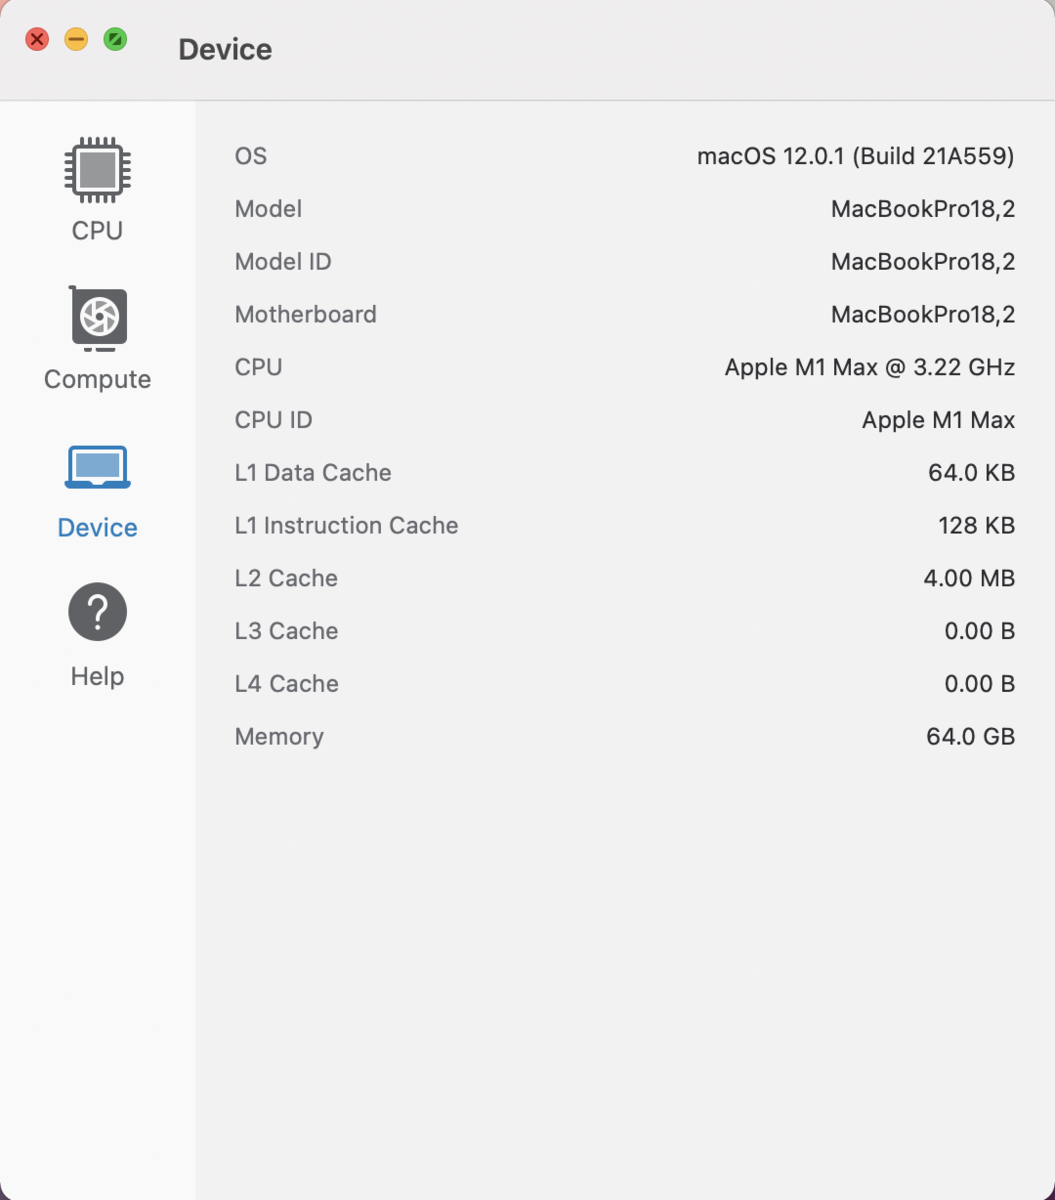Open the CPU benchmark section icon
1055x1200 pixels.
coord(97,170)
